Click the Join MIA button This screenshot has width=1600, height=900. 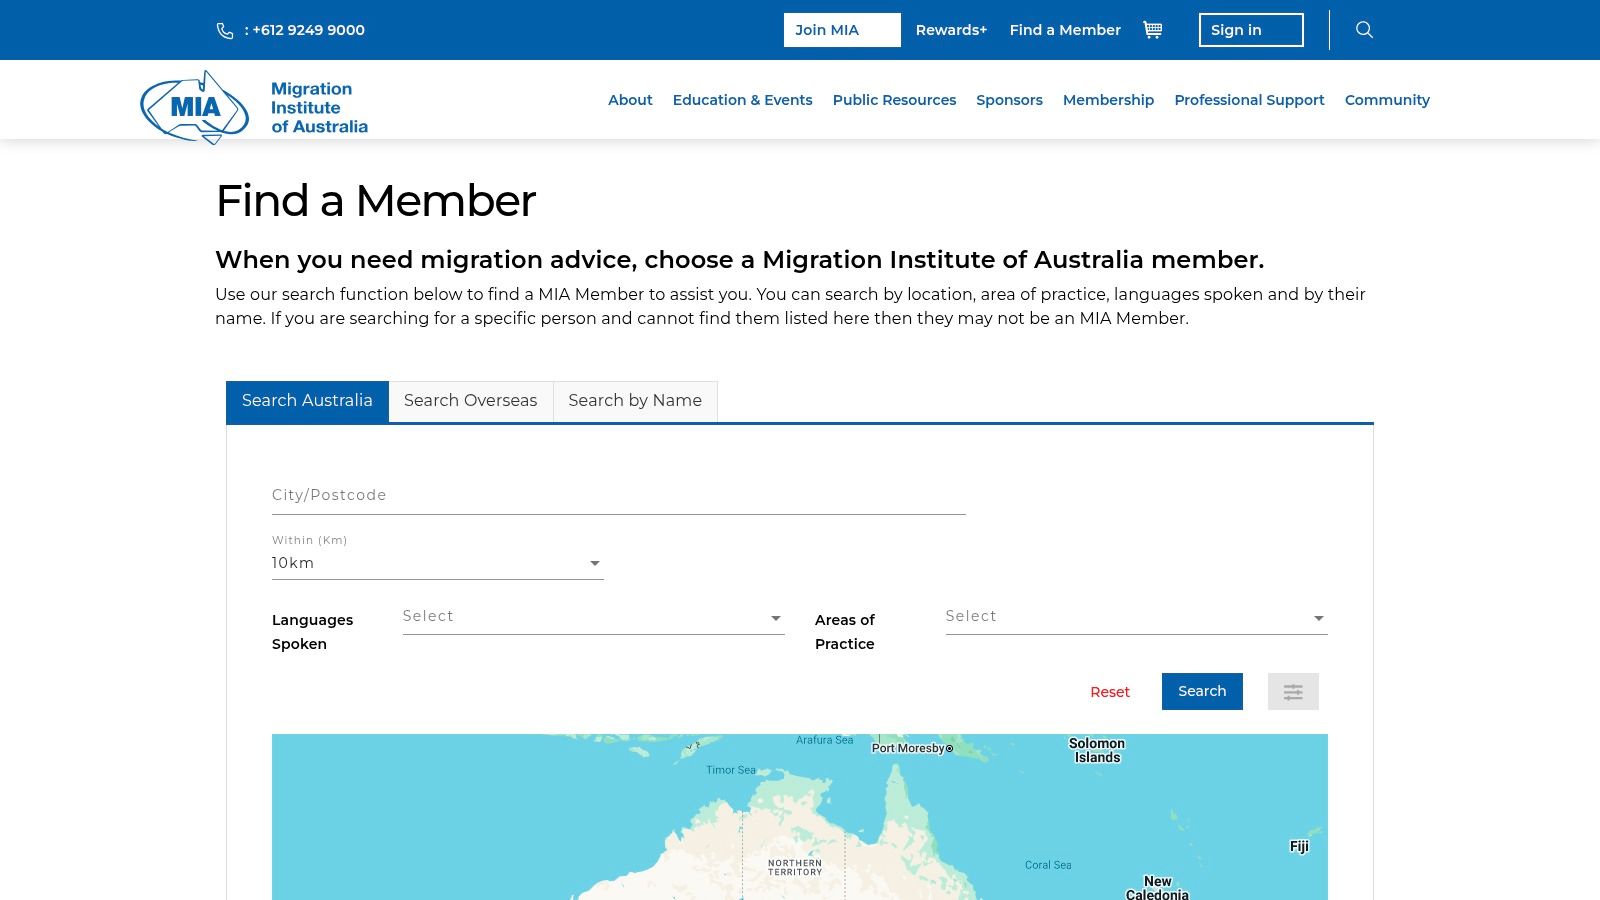(x=841, y=30)
